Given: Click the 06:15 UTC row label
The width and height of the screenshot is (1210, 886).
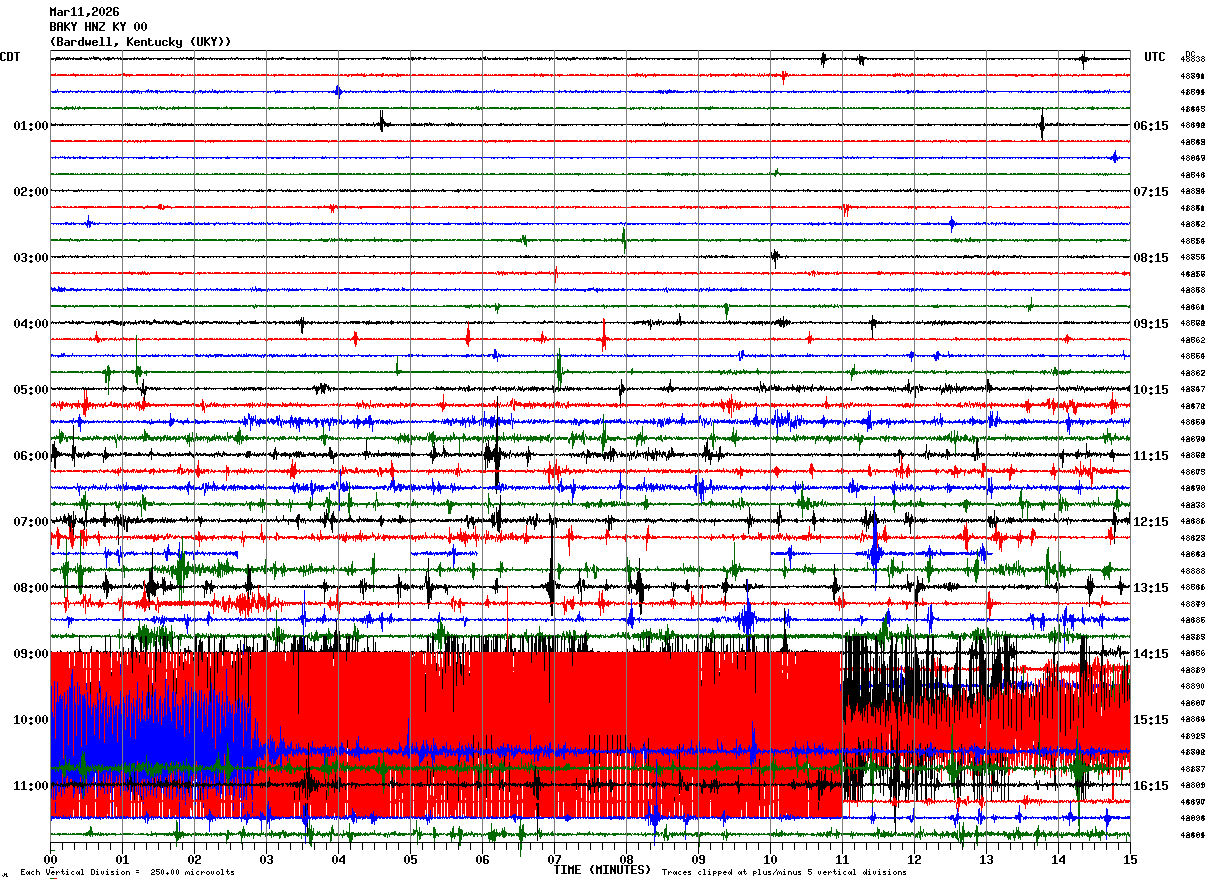Looking at the screenshot, I should pos(1150,126).
